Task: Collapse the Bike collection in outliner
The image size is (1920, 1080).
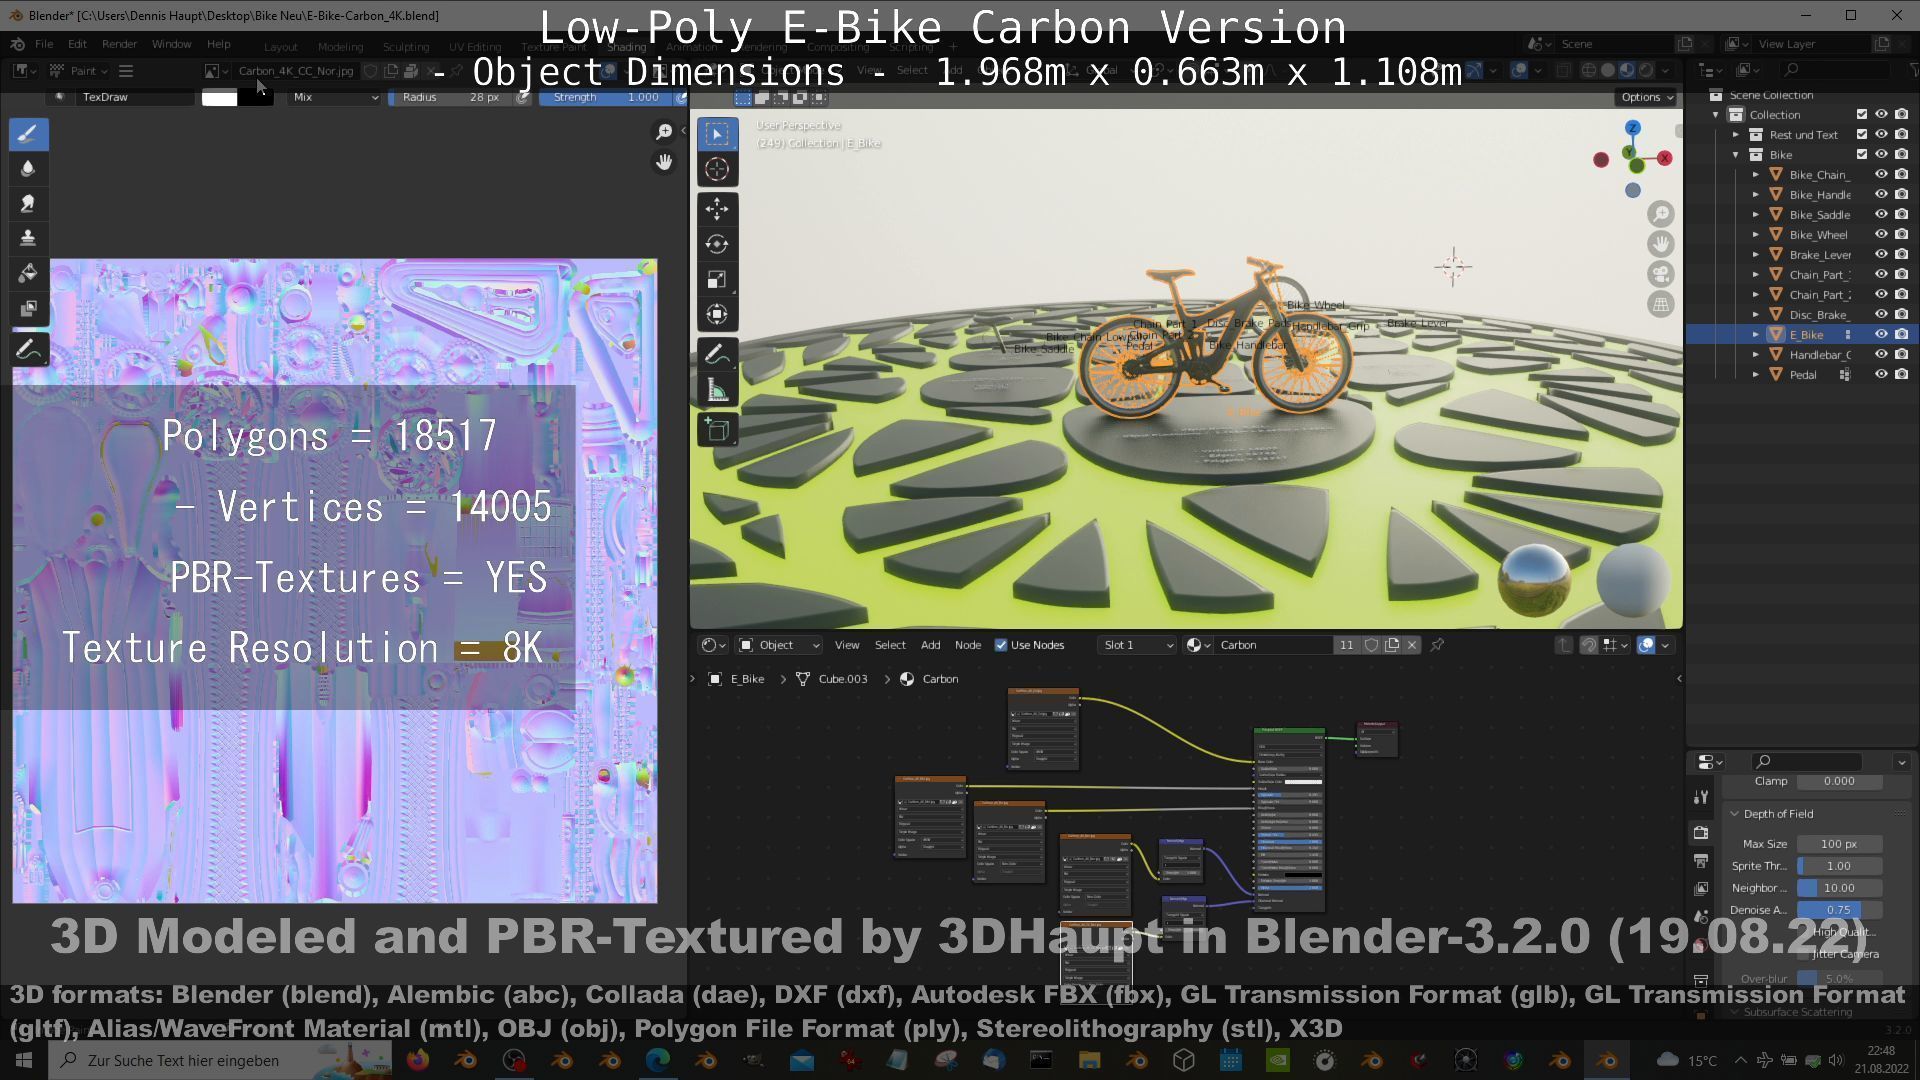Action: (x=1736, y=154)
